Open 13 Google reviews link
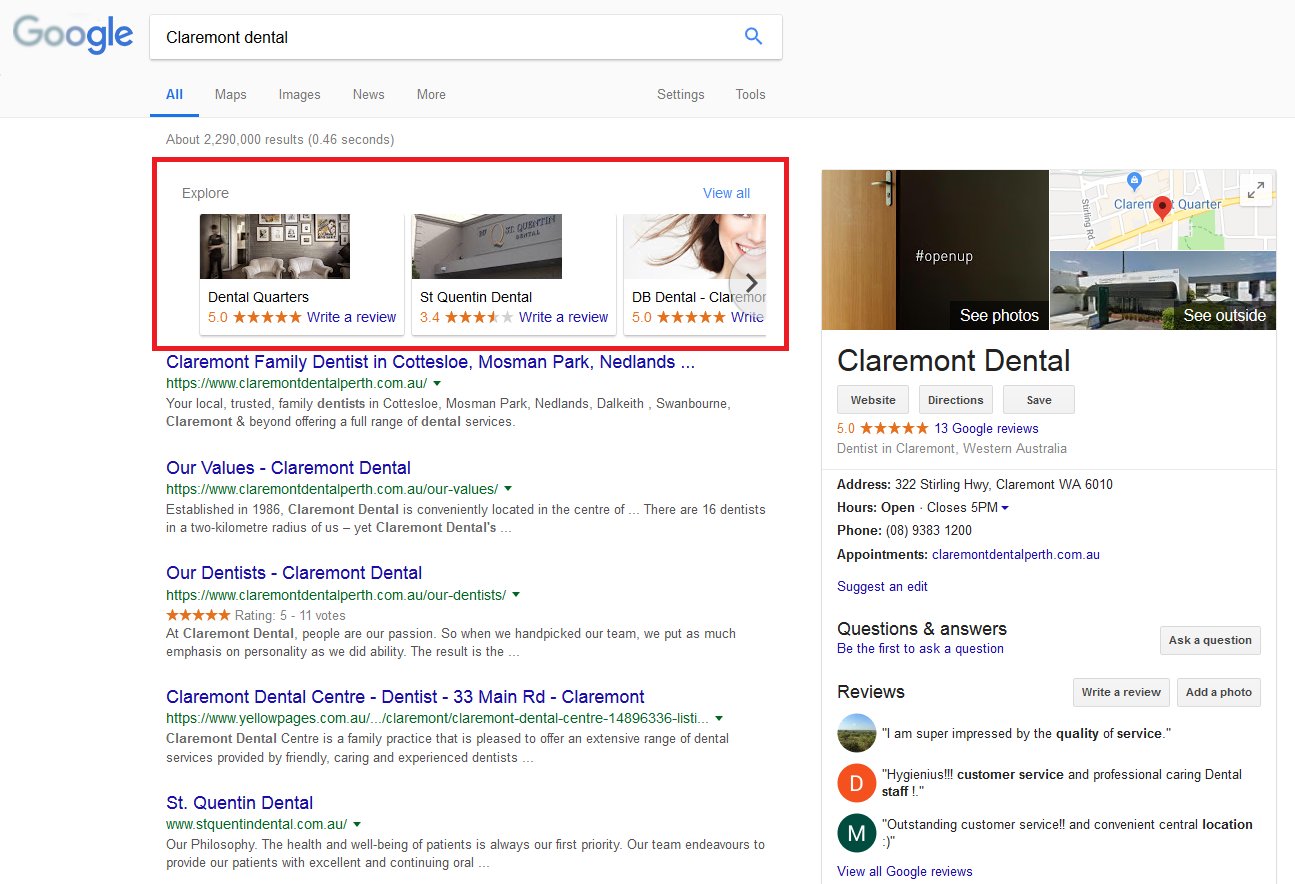1295x884 pixels. point(986,428)
